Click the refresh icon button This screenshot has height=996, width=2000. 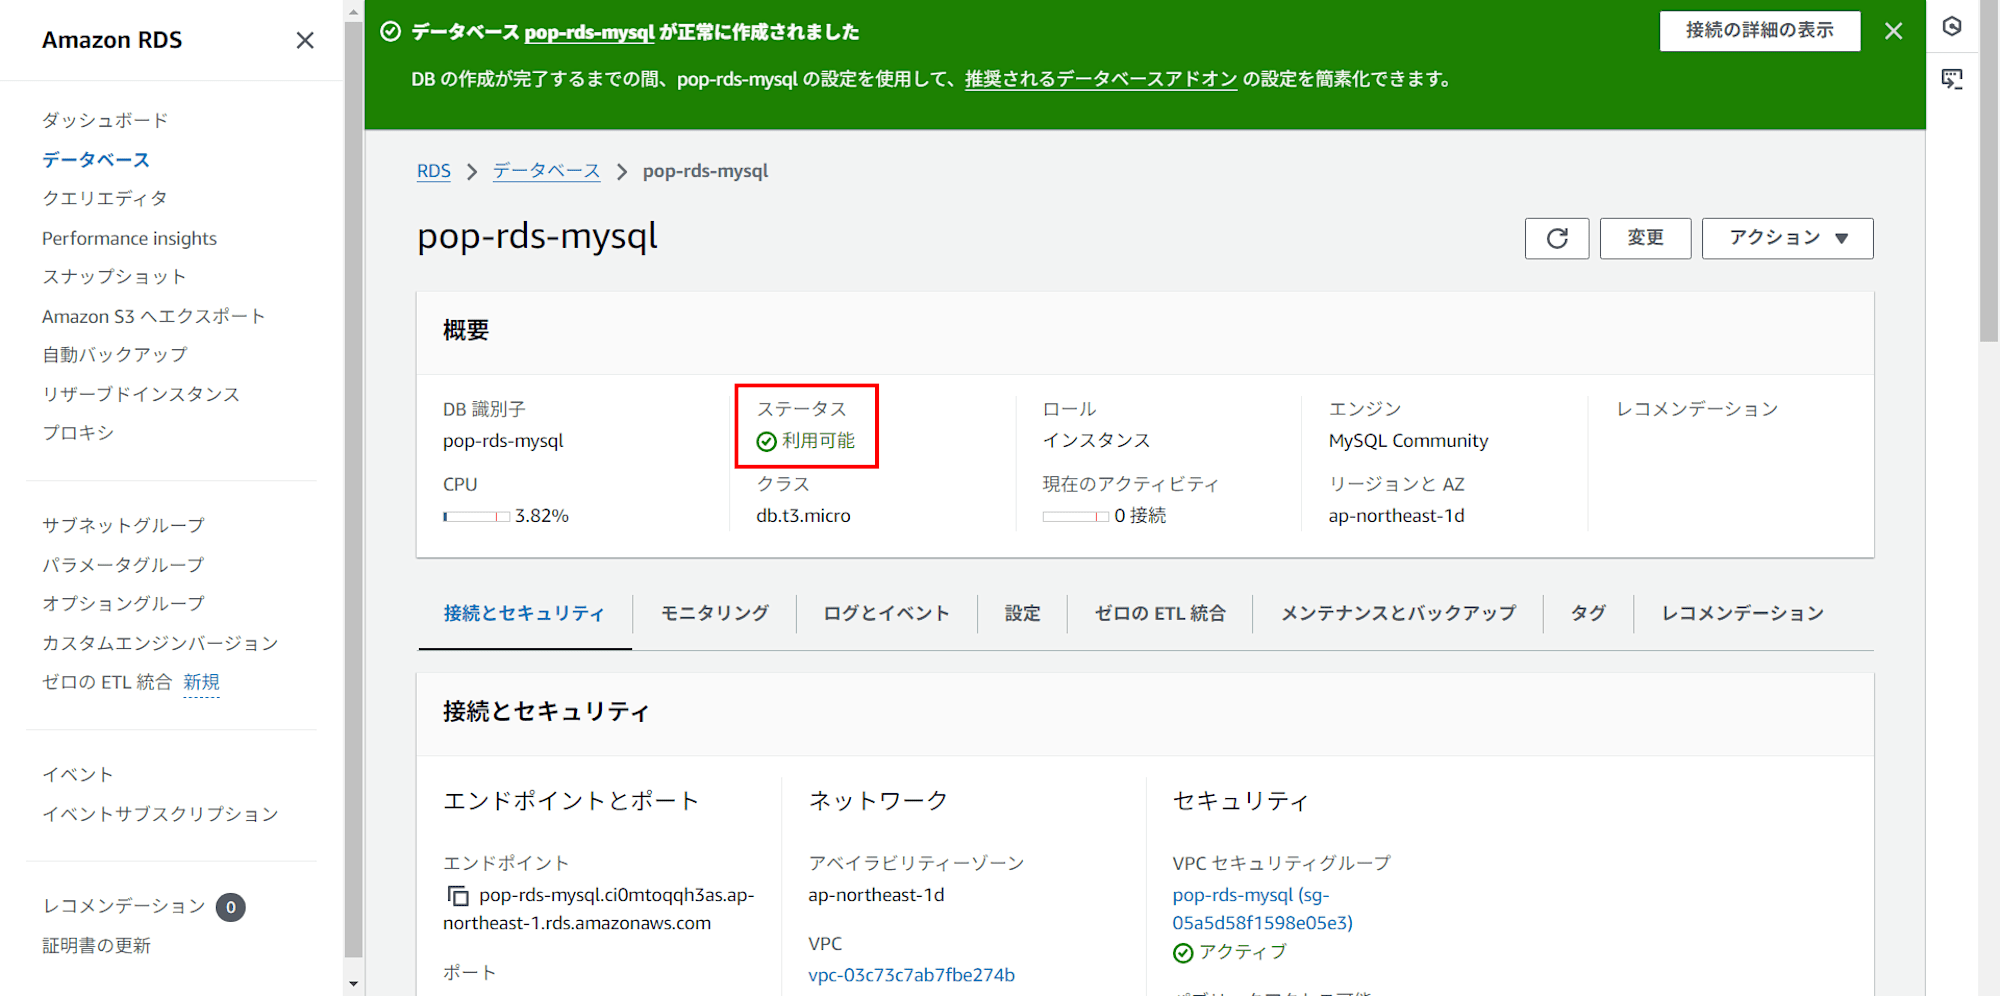(x=1557, y=238)
